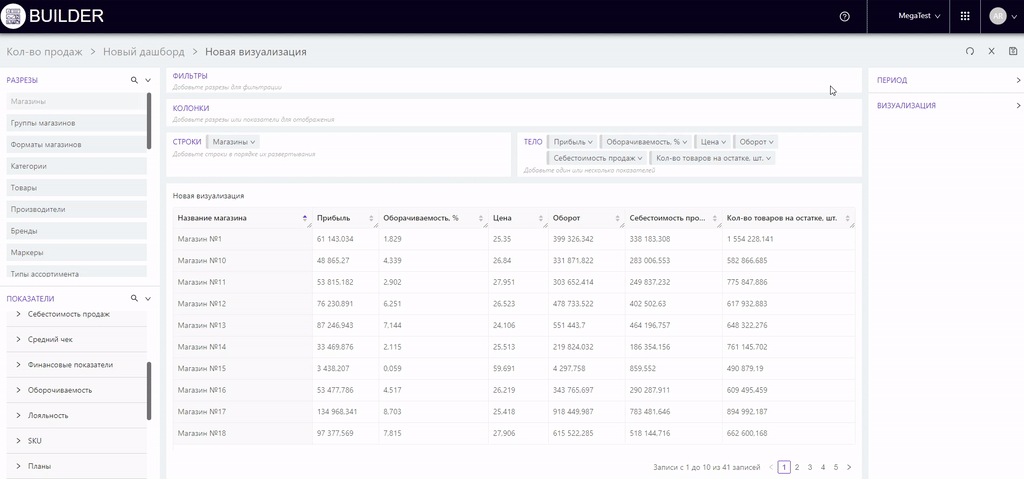Click the BUILDER logo icon
This screenshot has height=480, width=1024.
[14, 16]
